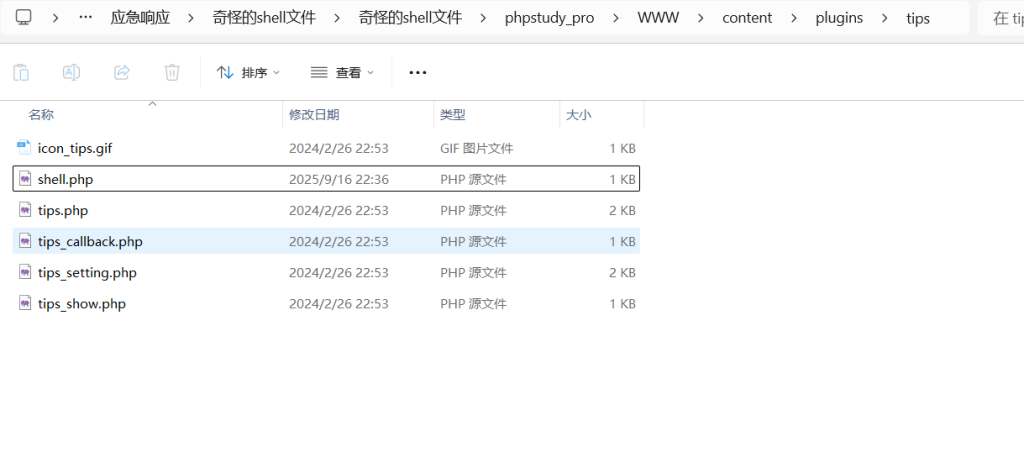The width and height of the screenshot is (1024, 473).
Task: Open the three-dots more options menu
Action: click(418, 72)
